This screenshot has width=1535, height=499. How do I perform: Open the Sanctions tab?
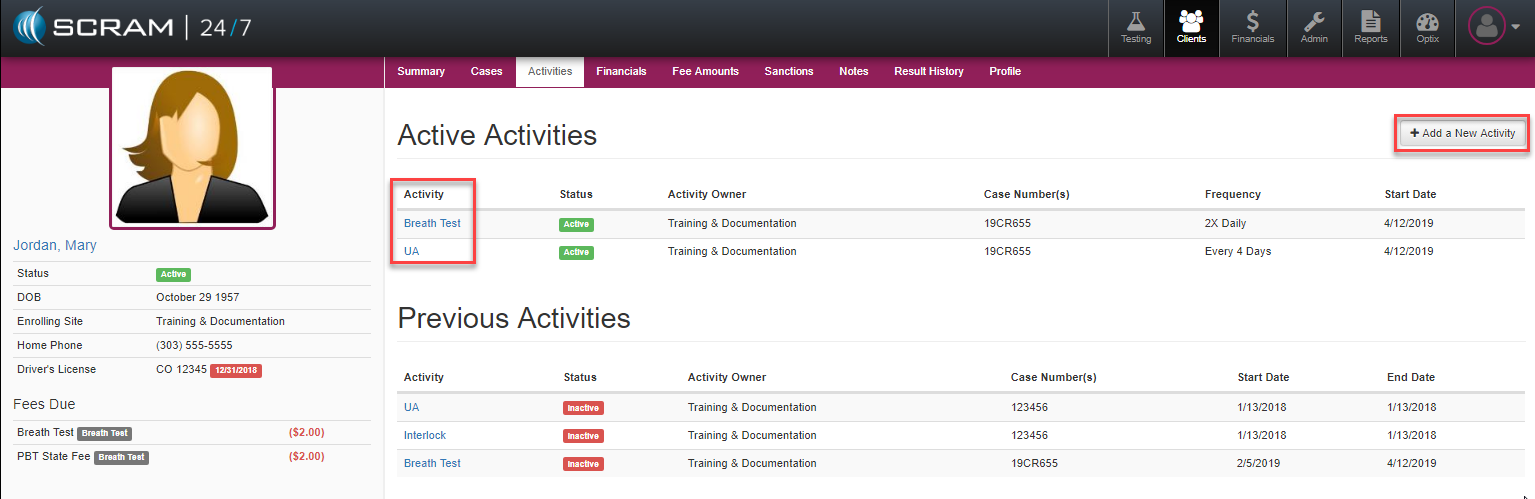pyautogui.click(x=788, y=72)
